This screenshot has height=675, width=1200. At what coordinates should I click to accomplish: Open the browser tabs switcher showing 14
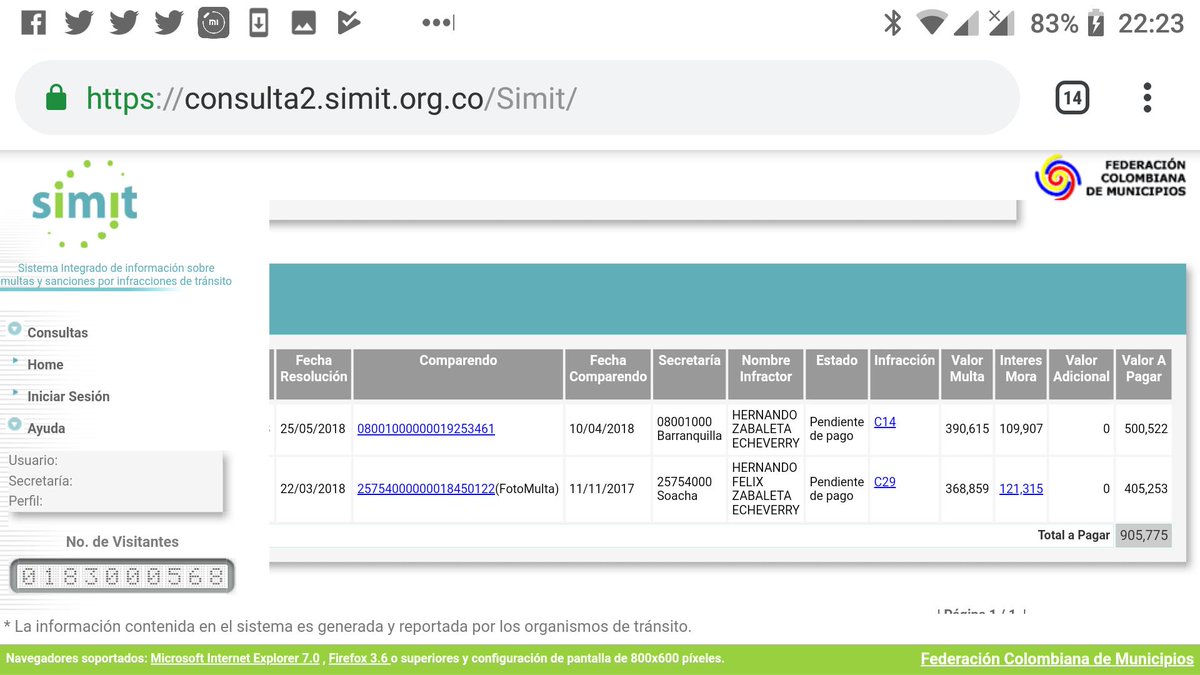click(x=1072, y=98)
